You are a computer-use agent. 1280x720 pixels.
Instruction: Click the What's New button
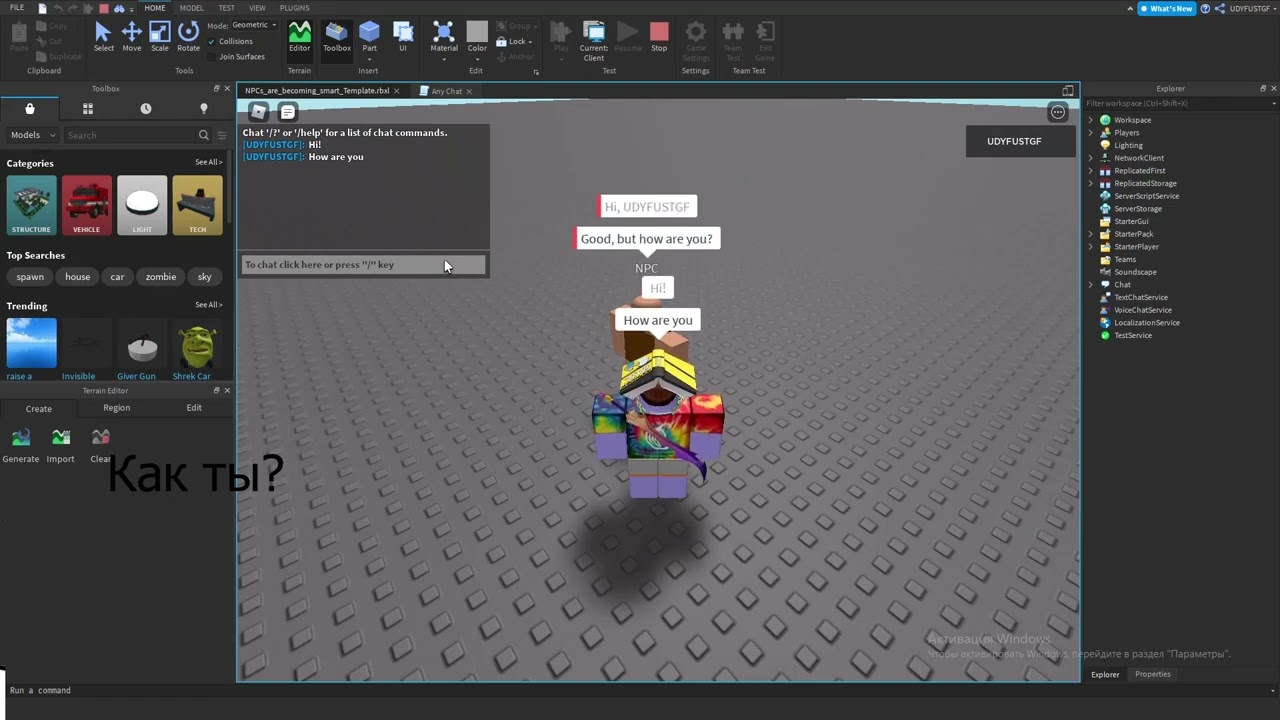click(1167, 9)
